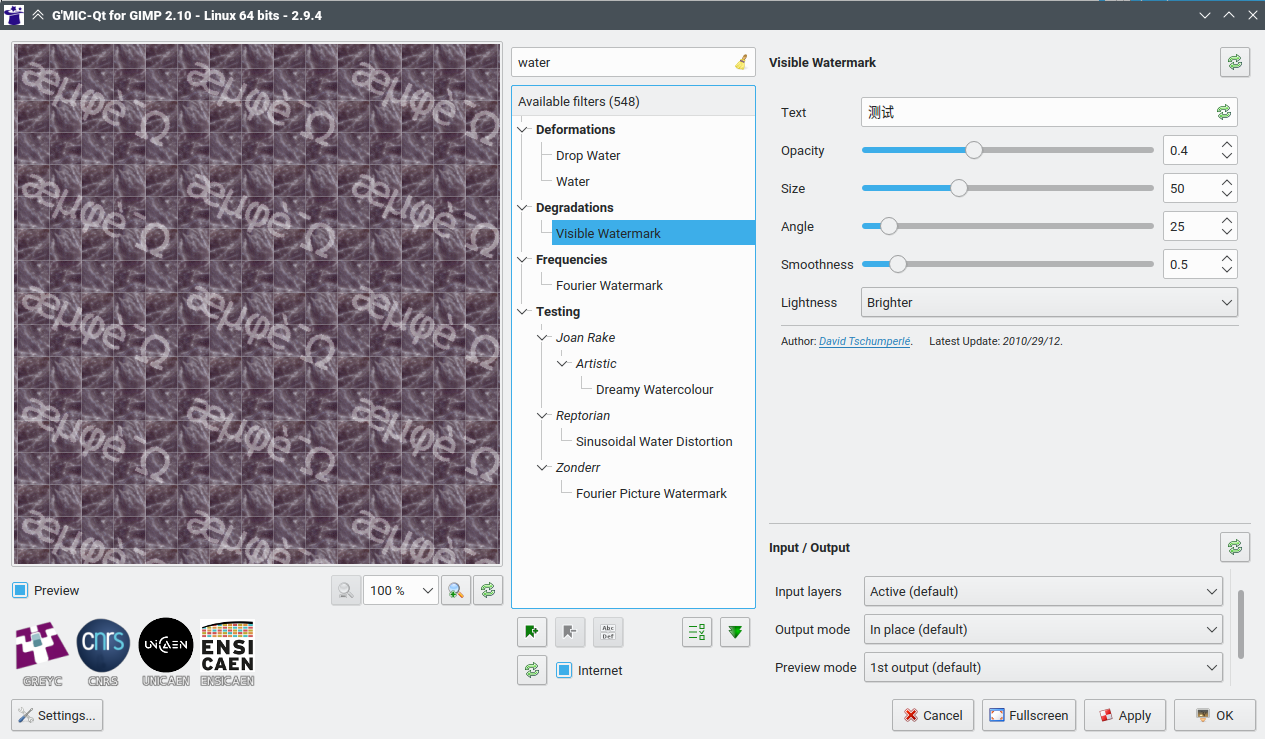Click update filters refresh icon near Internet
The image size is (1265, 739).
pos(532,670)
